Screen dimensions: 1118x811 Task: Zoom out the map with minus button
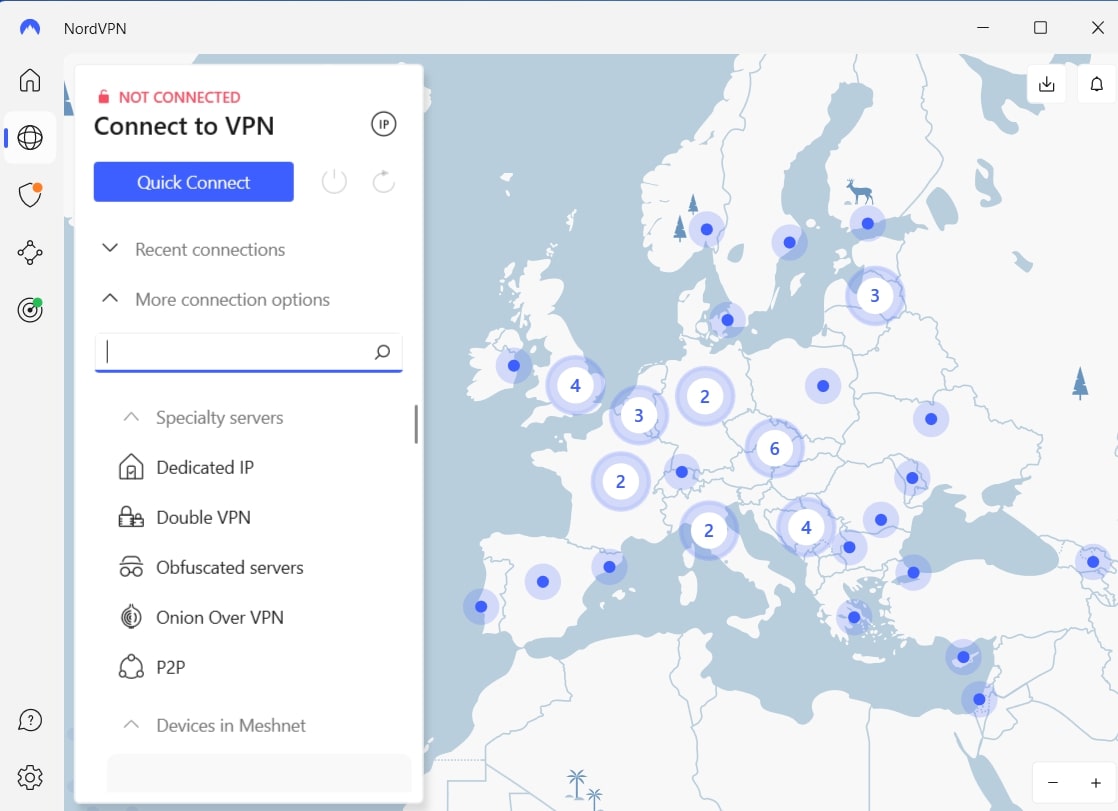1053,782
